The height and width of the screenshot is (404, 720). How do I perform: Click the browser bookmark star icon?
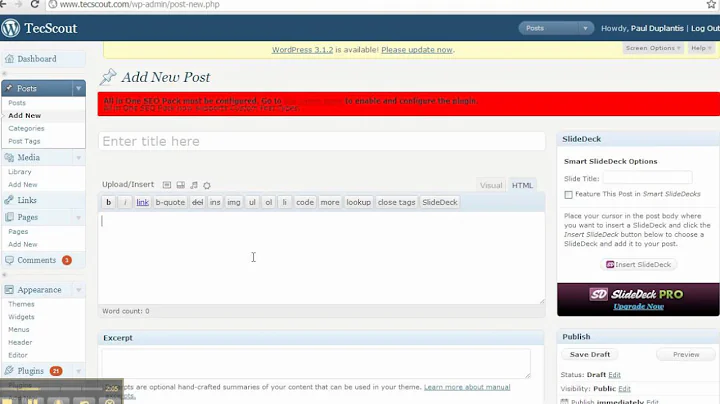coord(712,4)
